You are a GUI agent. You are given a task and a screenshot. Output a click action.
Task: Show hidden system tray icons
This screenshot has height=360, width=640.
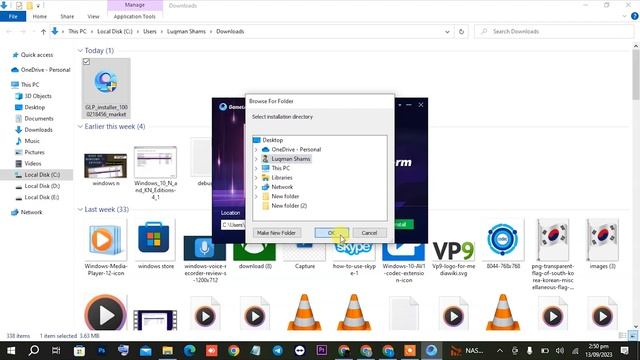click(x=500, y=351)
